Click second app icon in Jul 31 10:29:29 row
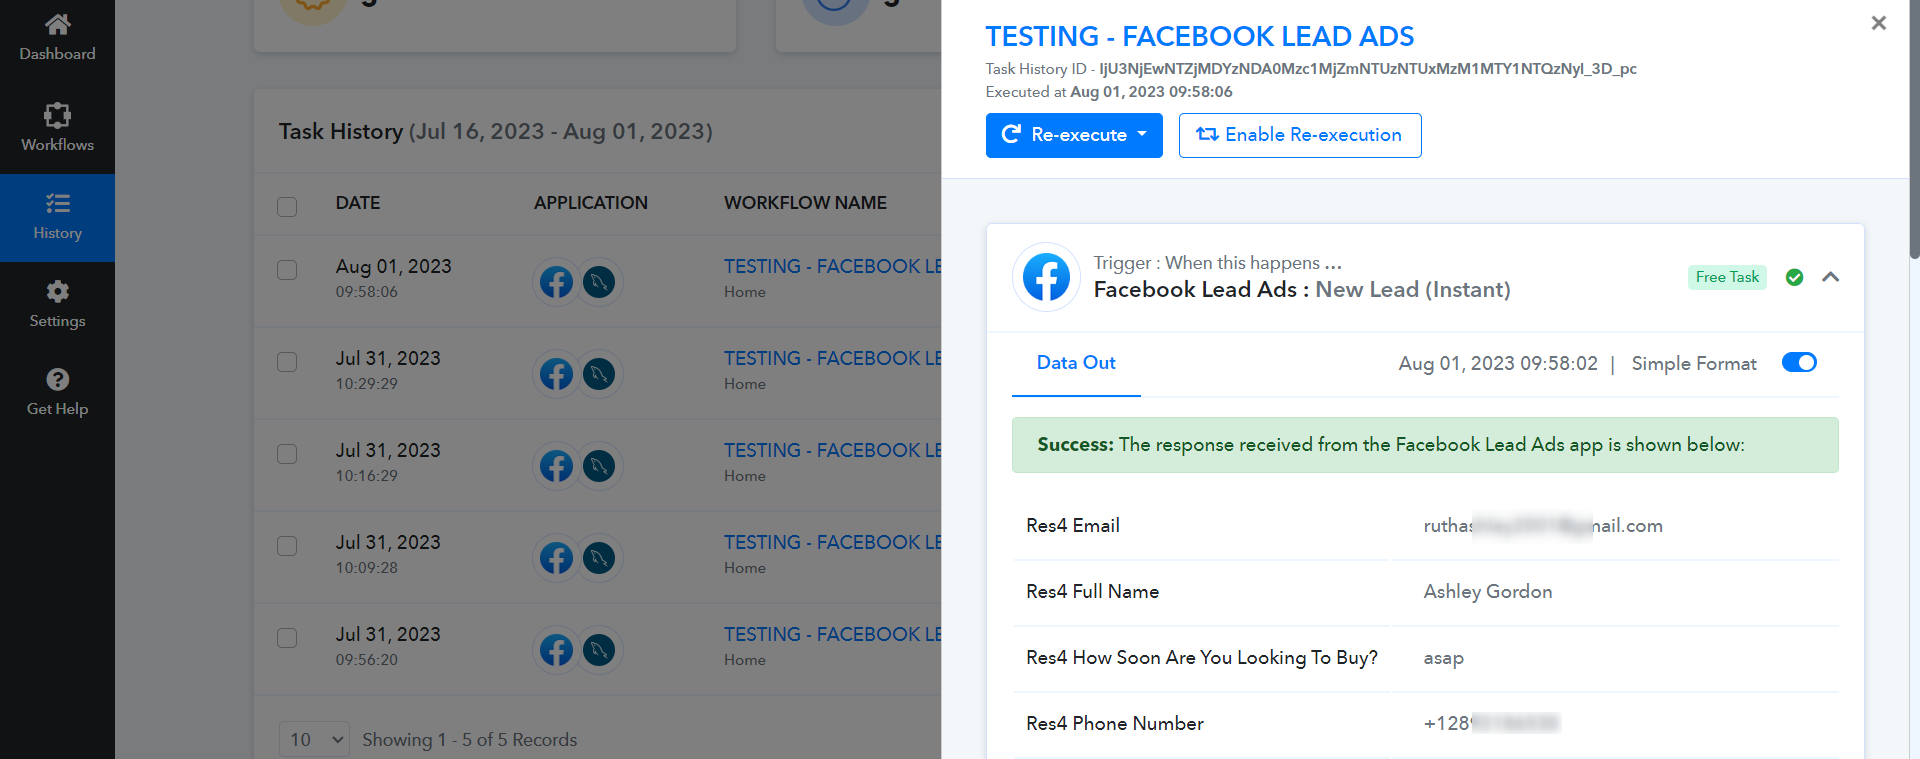 (x=599, y=374)
